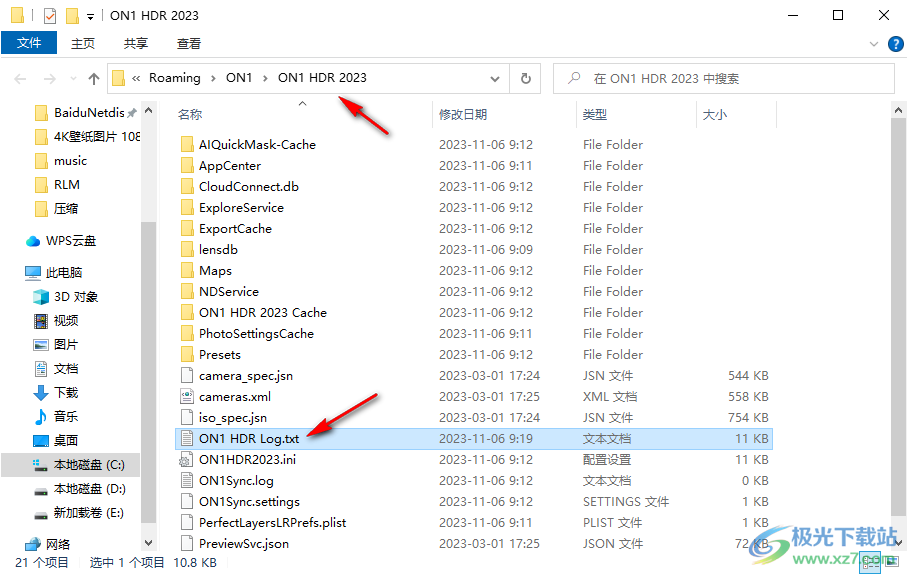
Task: Select the Presets folder icon
Action: [186, 354]
